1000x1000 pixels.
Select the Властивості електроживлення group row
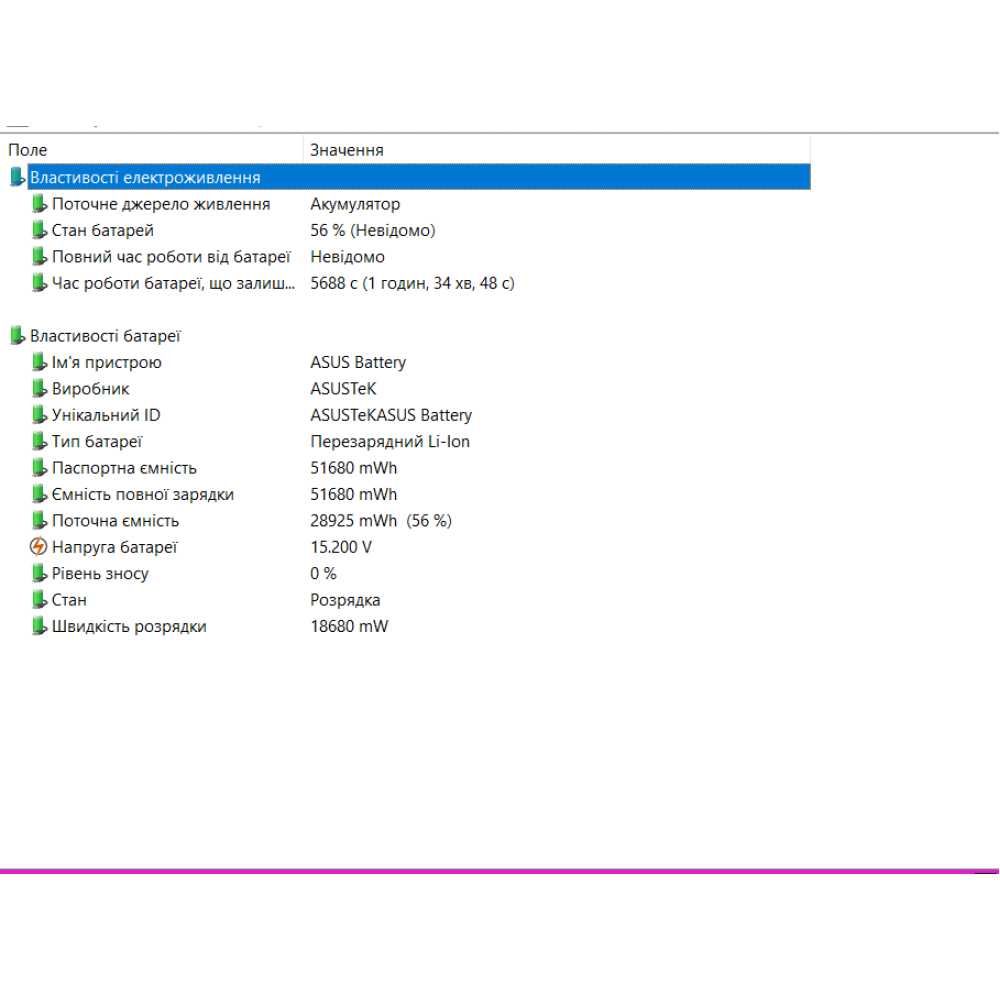pyautogui.click(x=145, y=177)
